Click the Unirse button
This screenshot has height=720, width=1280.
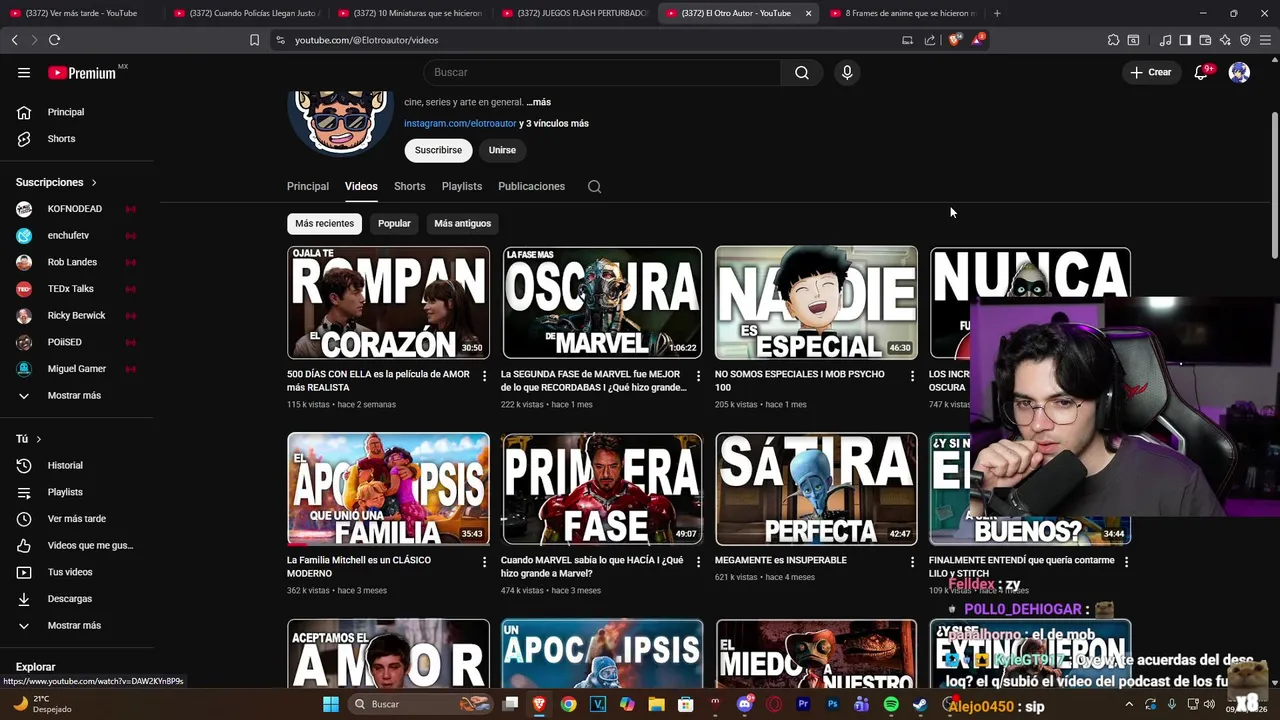(x=502, y=150)
